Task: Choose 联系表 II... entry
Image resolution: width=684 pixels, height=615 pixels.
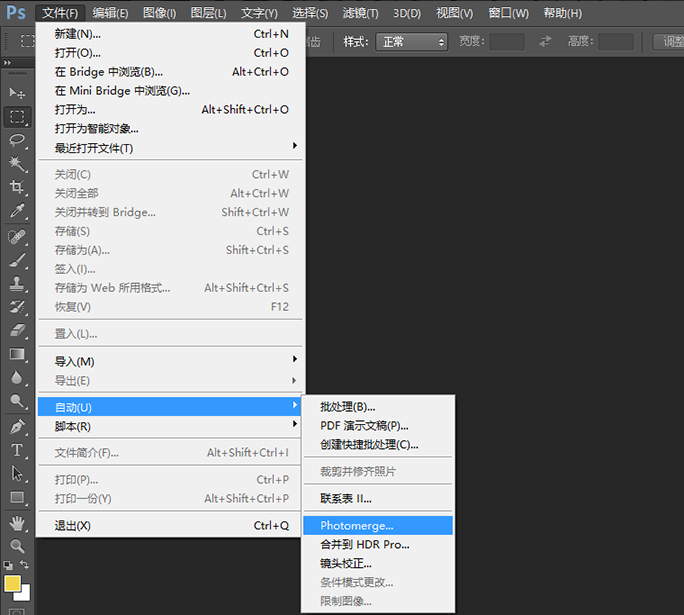Action: click(x=378, y=498)
